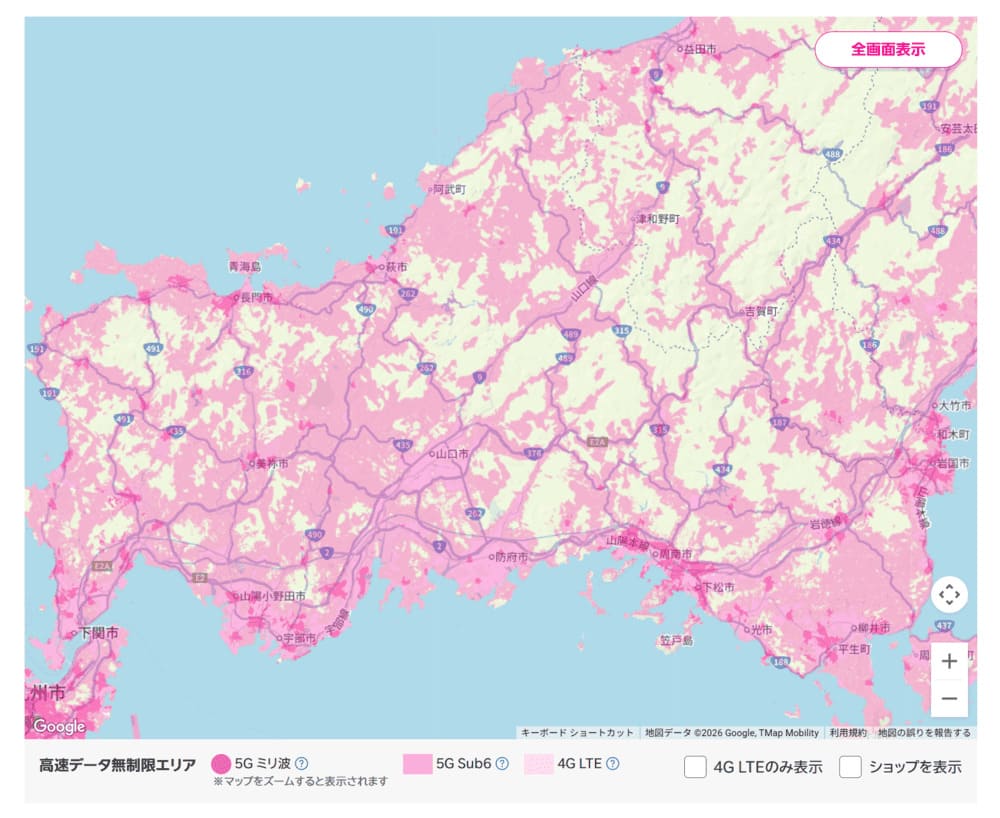Screen dimensions: 1000x818
Task: Click help icon beside 5G Sub6
Action: pos(502,764)
